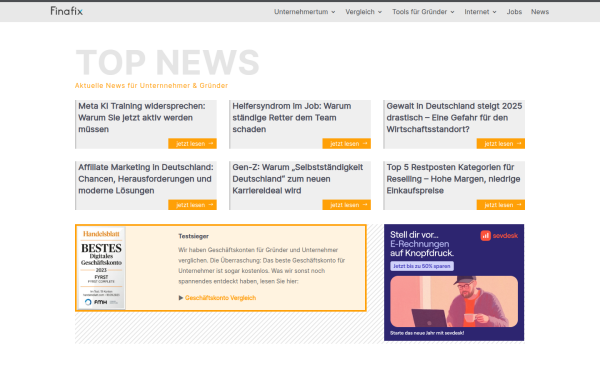Open Helfersyndrom im Job article headline

(292, 117)
